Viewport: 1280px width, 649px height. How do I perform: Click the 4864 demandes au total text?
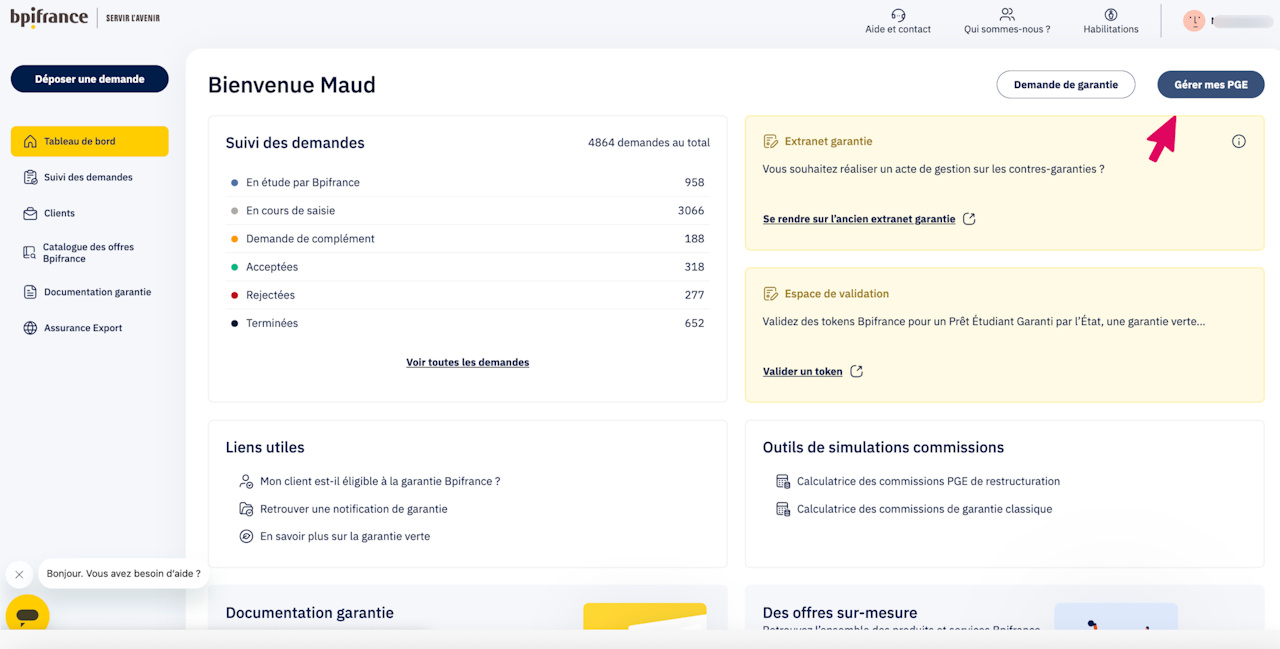(x=649, y=143)
